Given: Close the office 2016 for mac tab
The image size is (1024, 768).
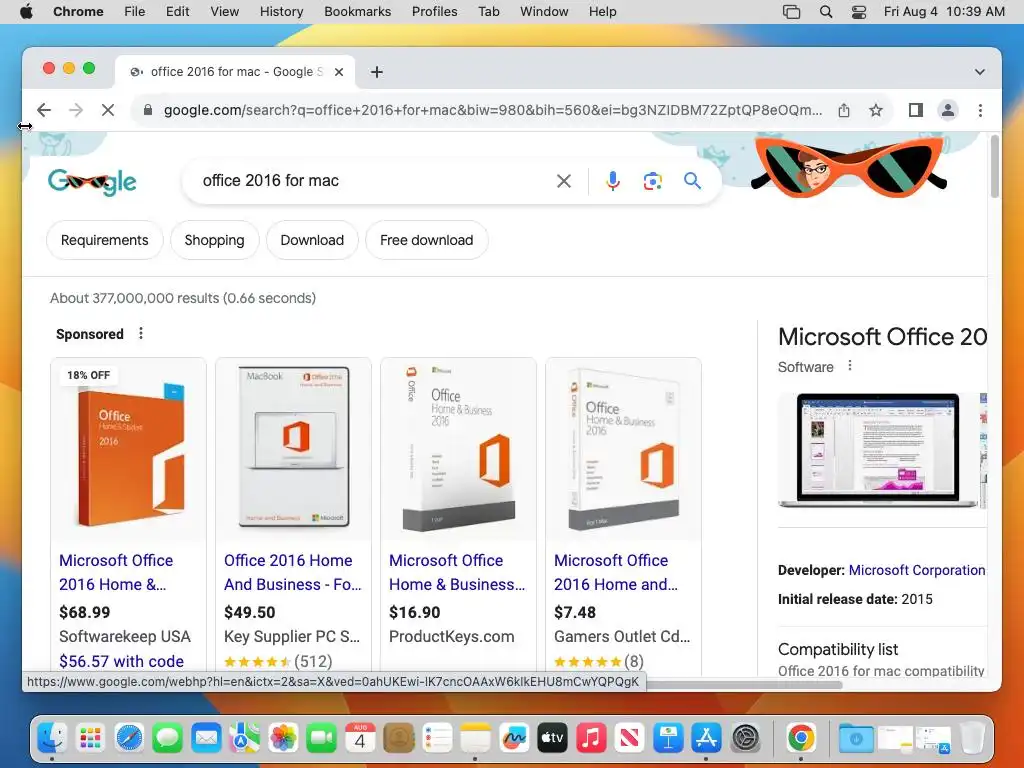Looking at the screenshot, I should (339, 72).
